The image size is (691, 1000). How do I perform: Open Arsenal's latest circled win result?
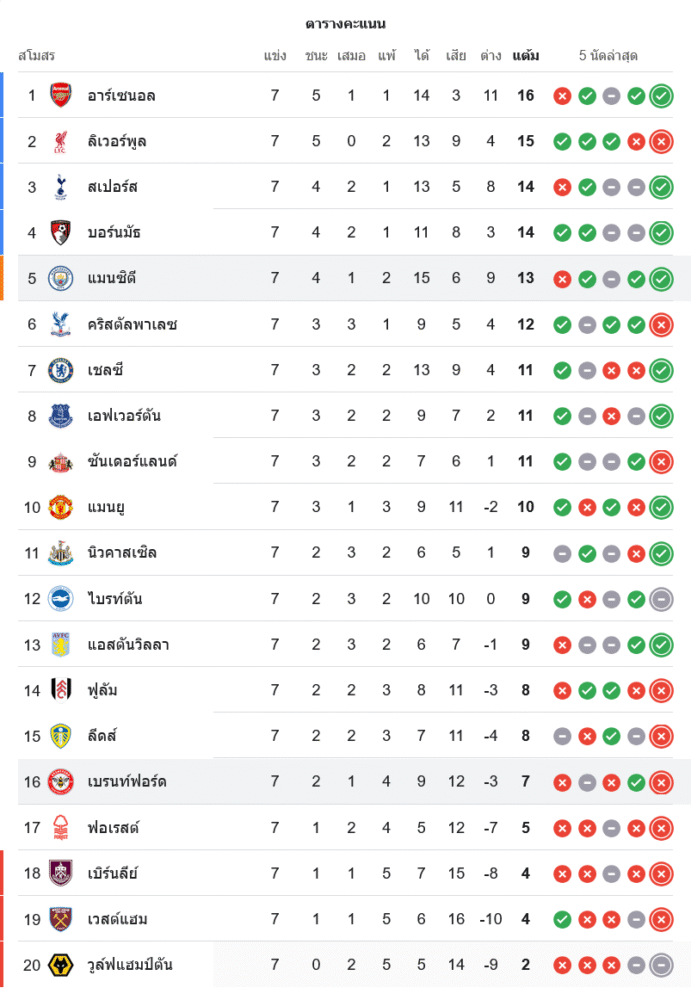pos(661,96)
